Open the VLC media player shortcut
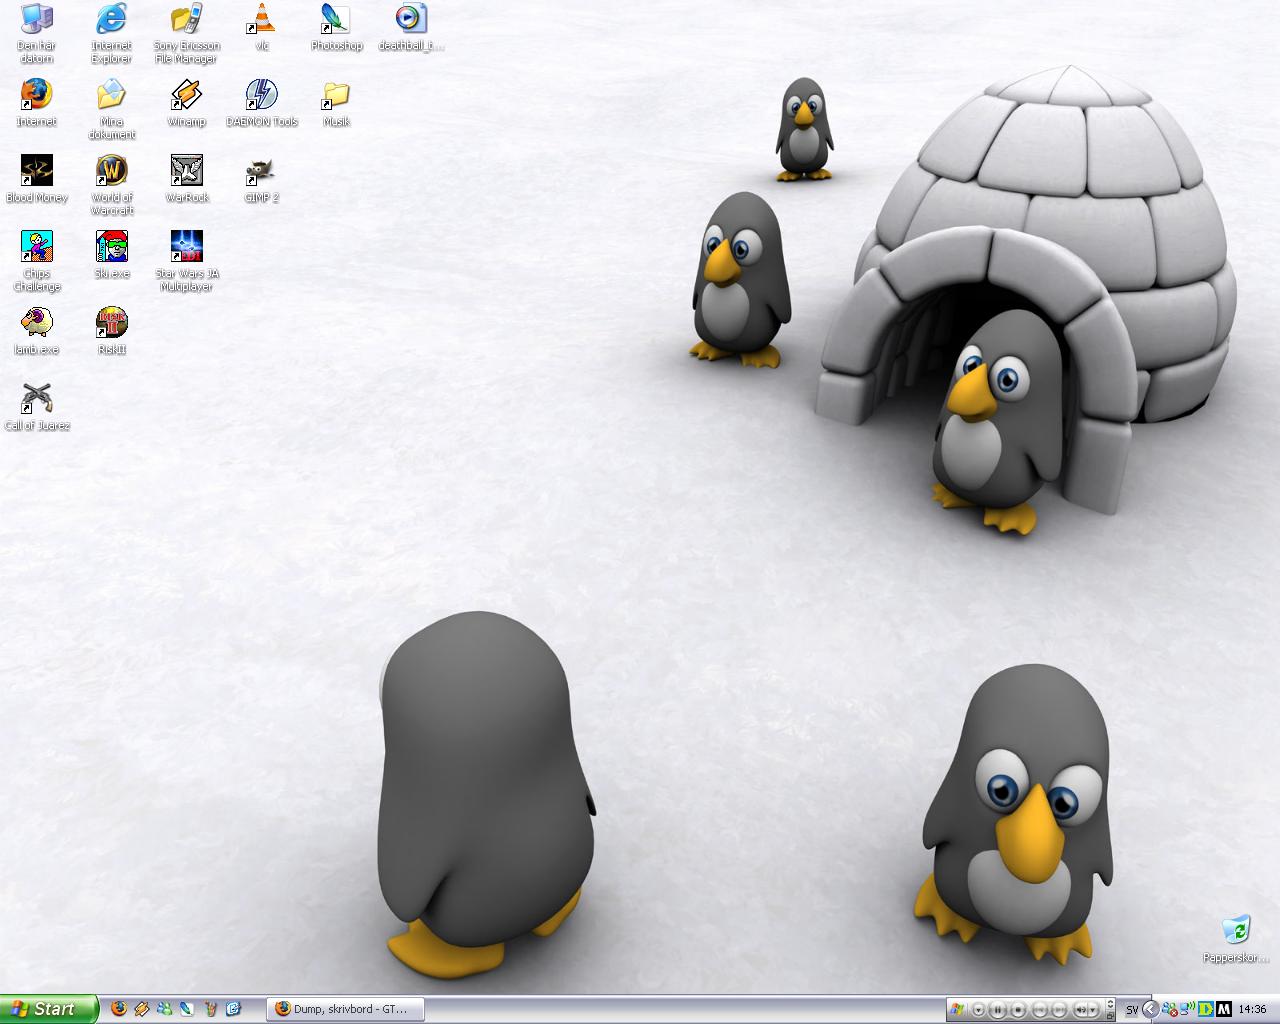1280x1024 pixels. pos(262,28)
